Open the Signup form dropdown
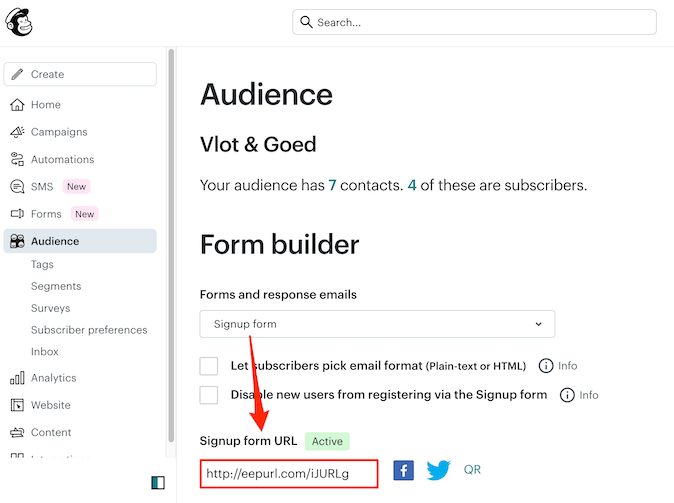 pyautogui.click(x=377, y=324)
